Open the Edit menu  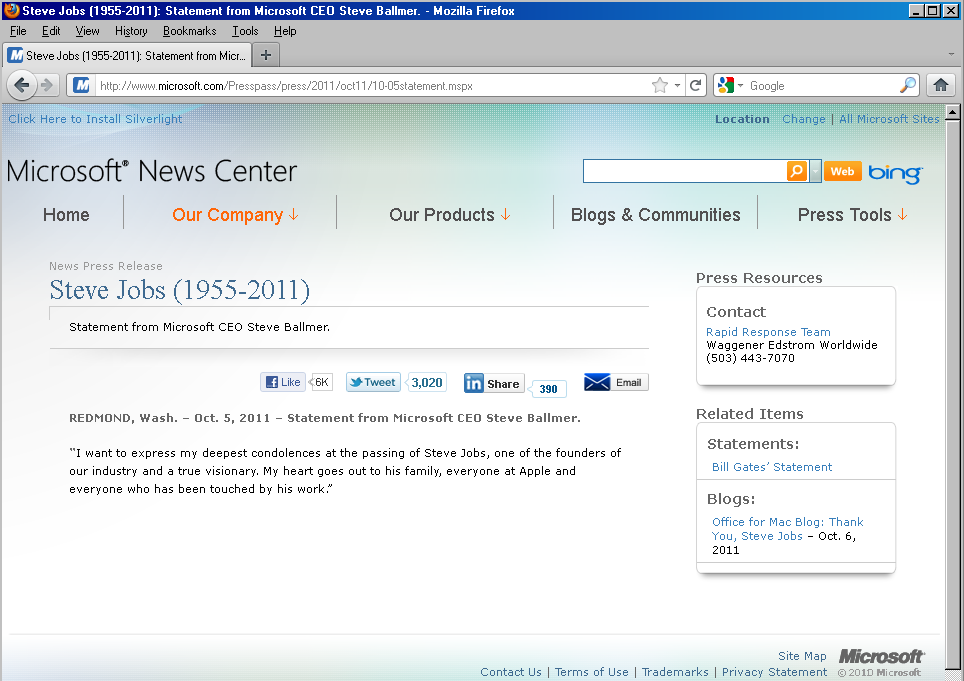coord(50,31)
